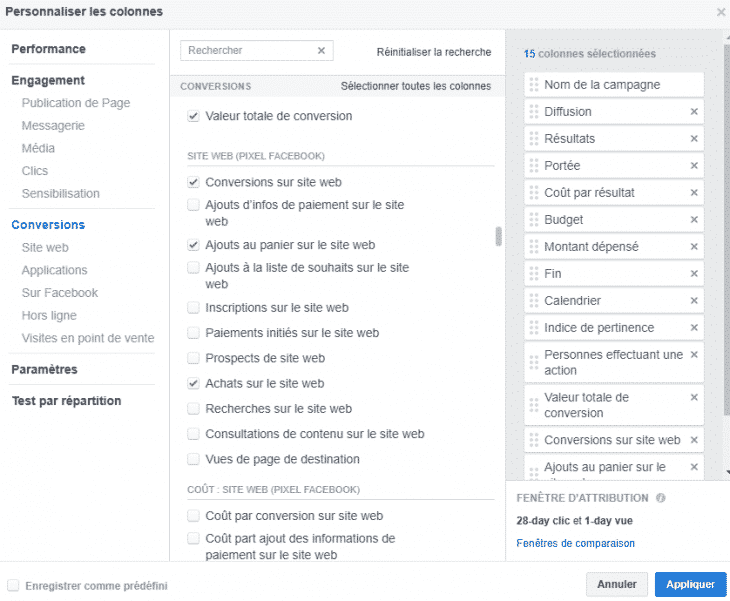Screen dimensions: 730x601
Task: Remove the Montant dépensé column
Action: 694,247
